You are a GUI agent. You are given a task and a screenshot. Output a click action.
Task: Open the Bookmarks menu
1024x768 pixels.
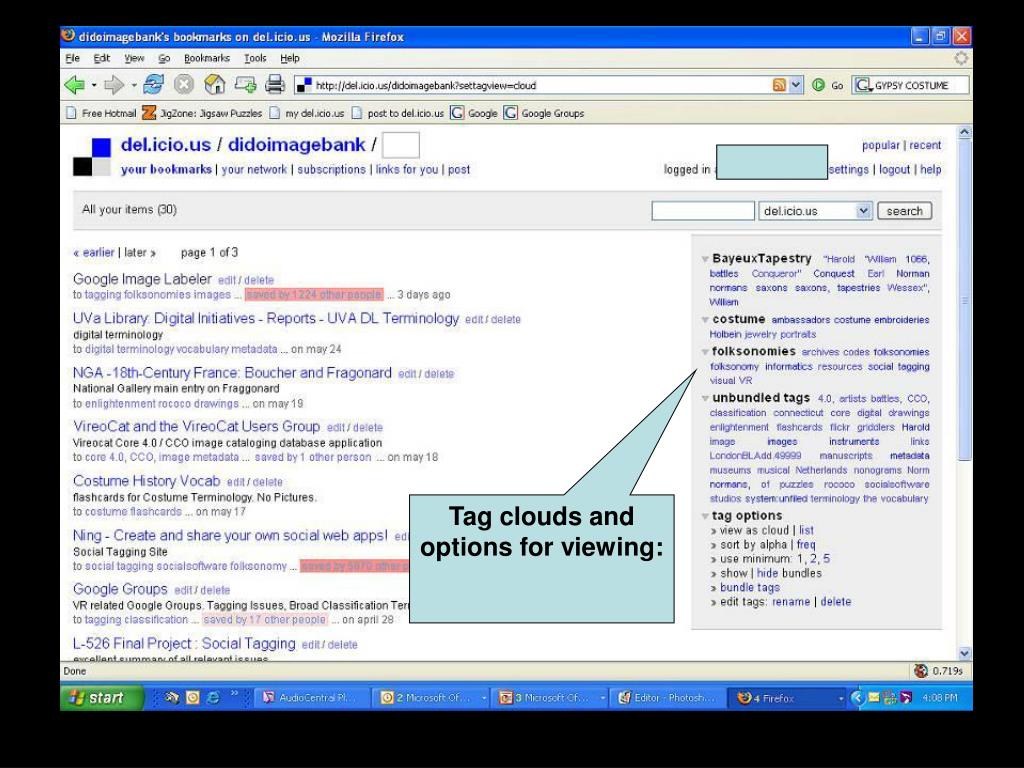click(207, 58)
